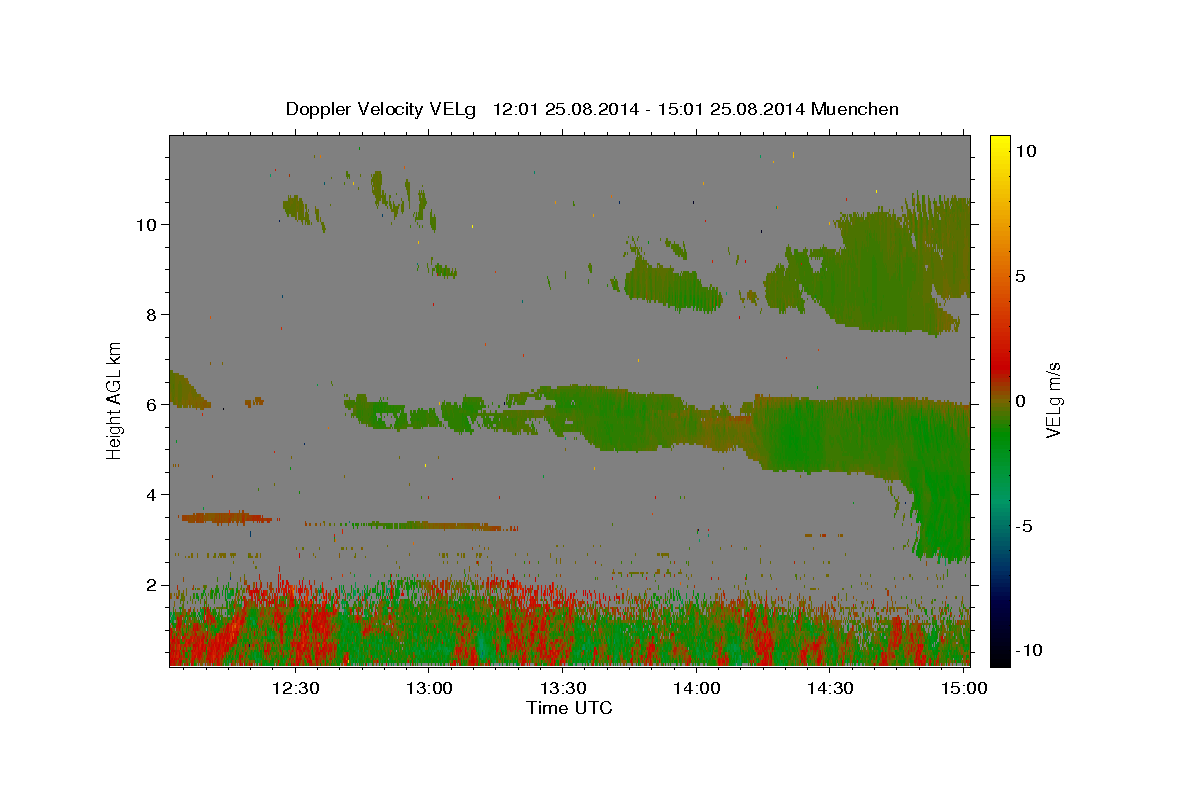Screen dimensions: 1200x800
Task: Click the colorbar value label 5
Action: (1021, 276)
